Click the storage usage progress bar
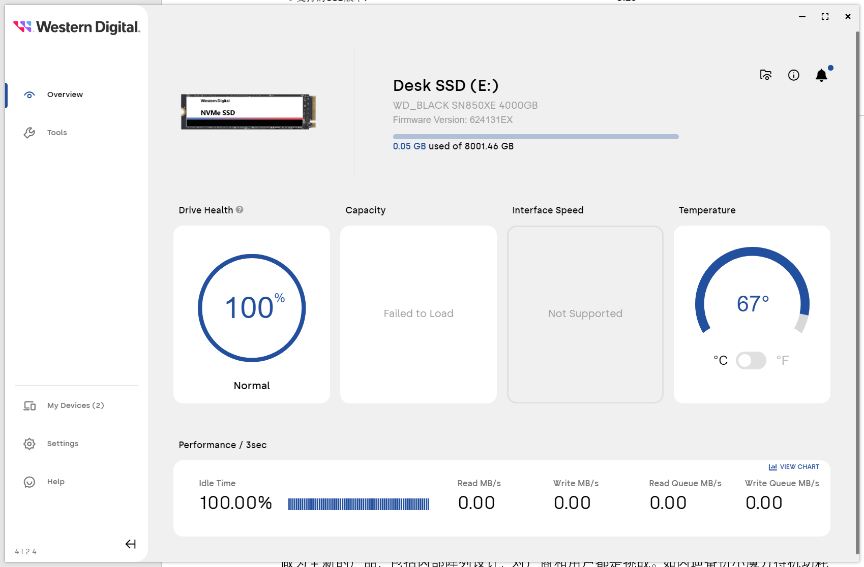The width and height of the screenshot is (864, 567). pyautogui.click(x=536, y=137)
